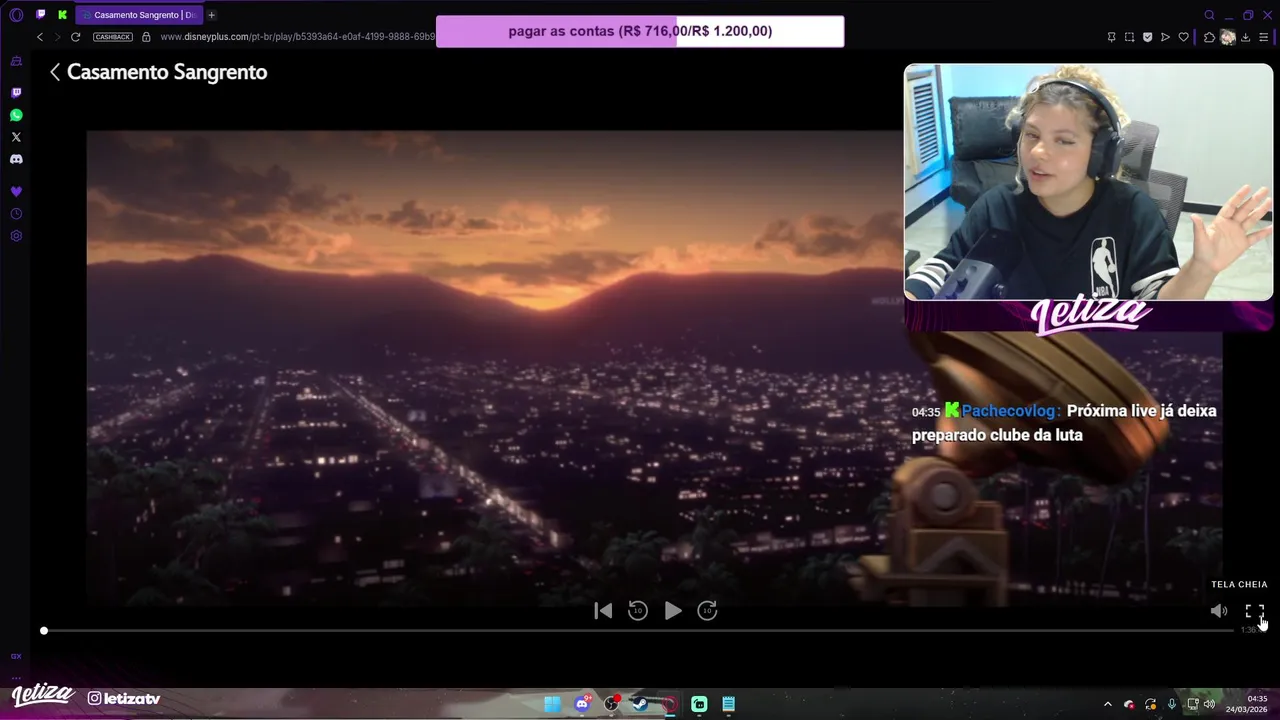
Task: Open history clock in the sidebar
Action: 16,213
